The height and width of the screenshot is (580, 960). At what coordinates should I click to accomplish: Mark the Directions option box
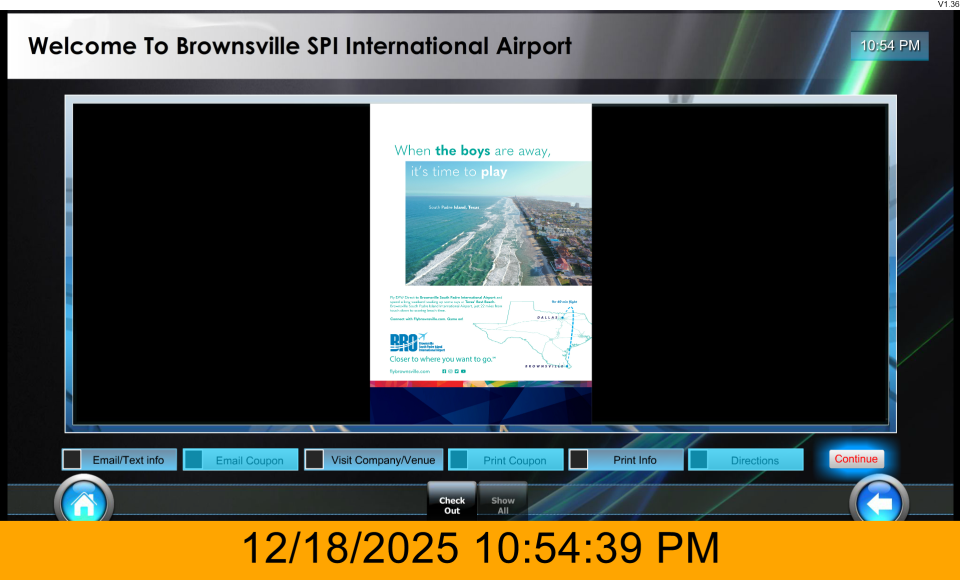(699, 460)
